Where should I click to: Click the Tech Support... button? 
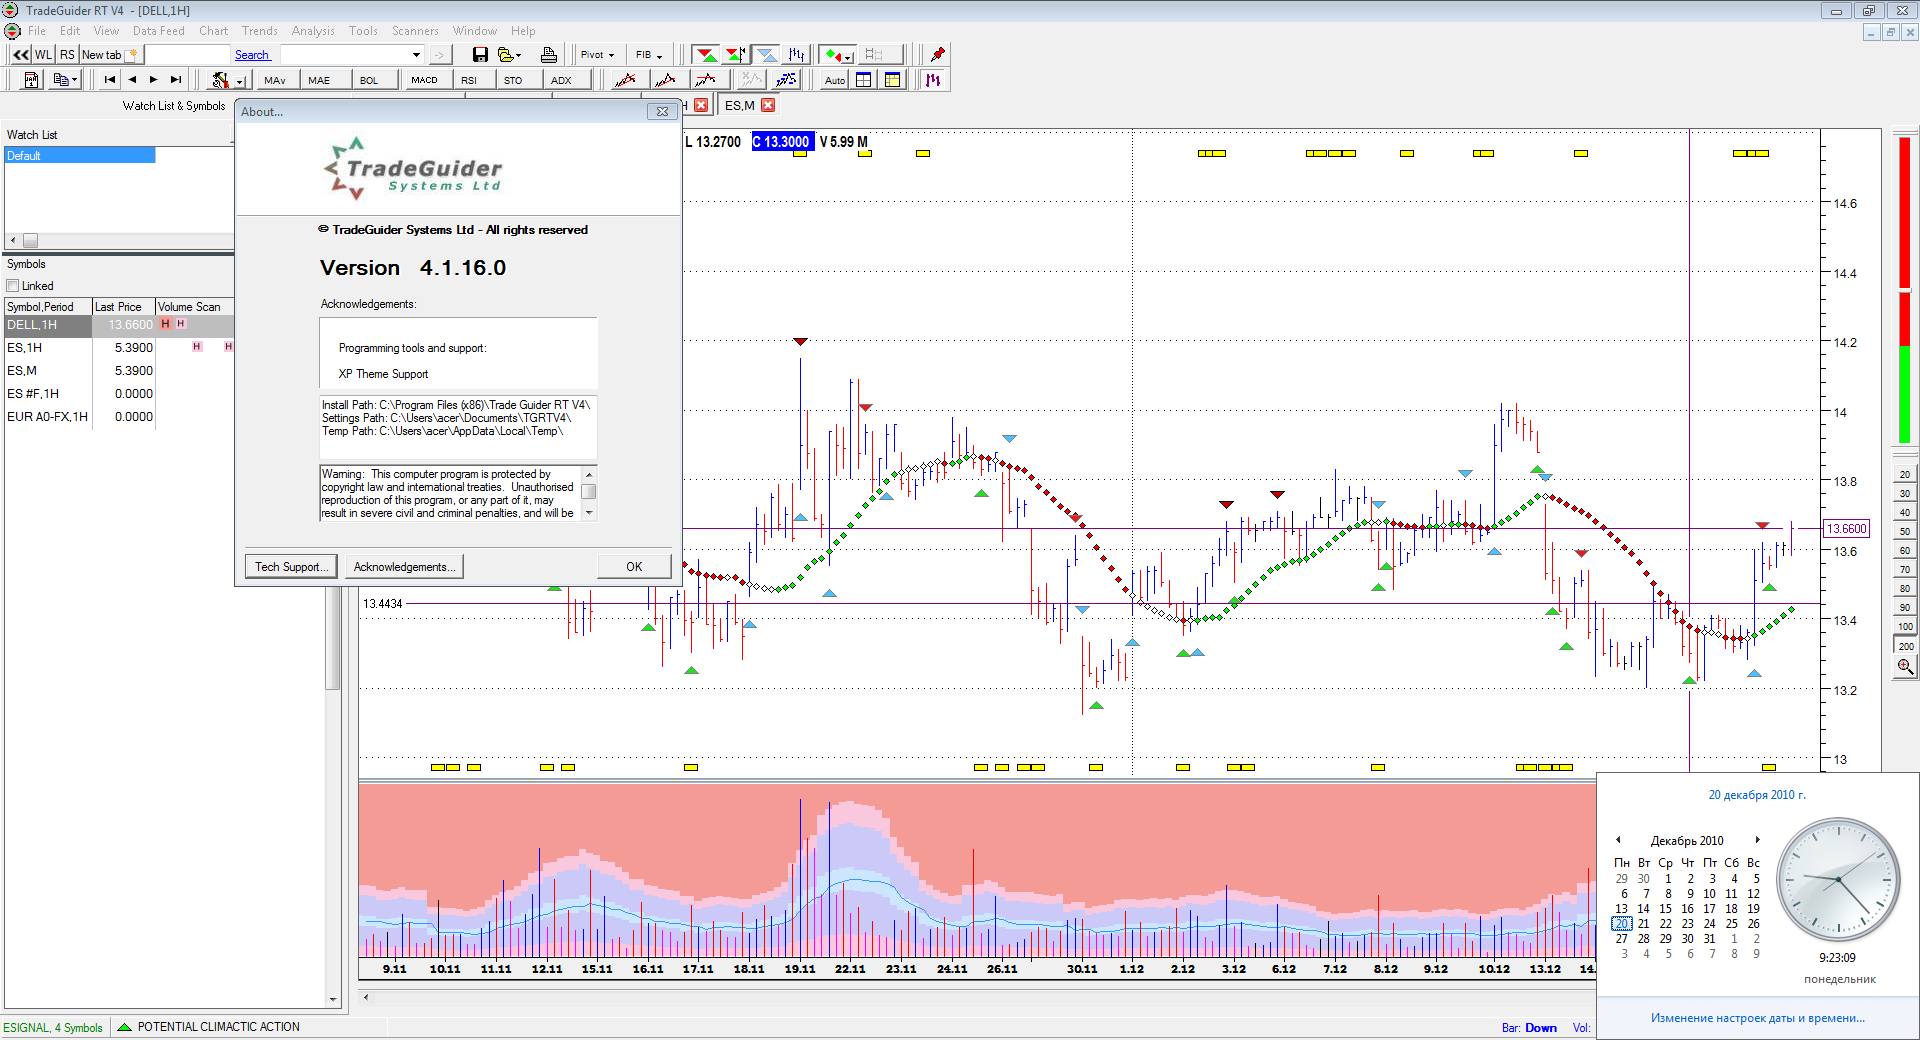(x=291, y=567)
